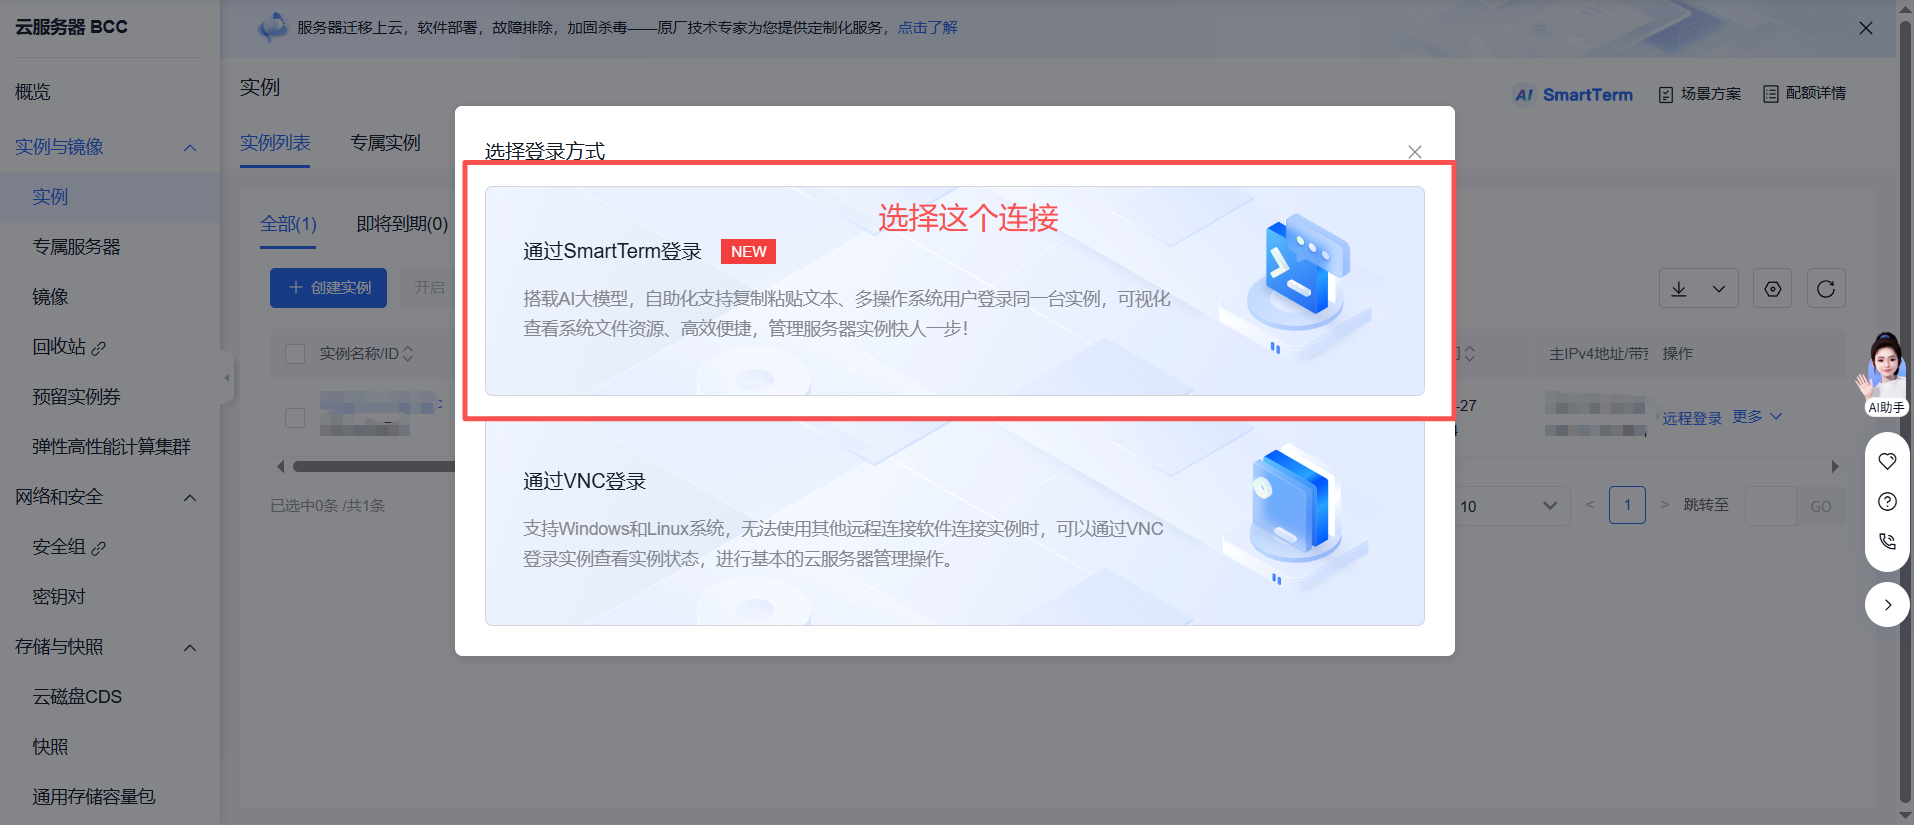Select page 1 in pagination
Image resolution: width=1914 pixels, height=825 pixels.
[x=1627, y=505]
